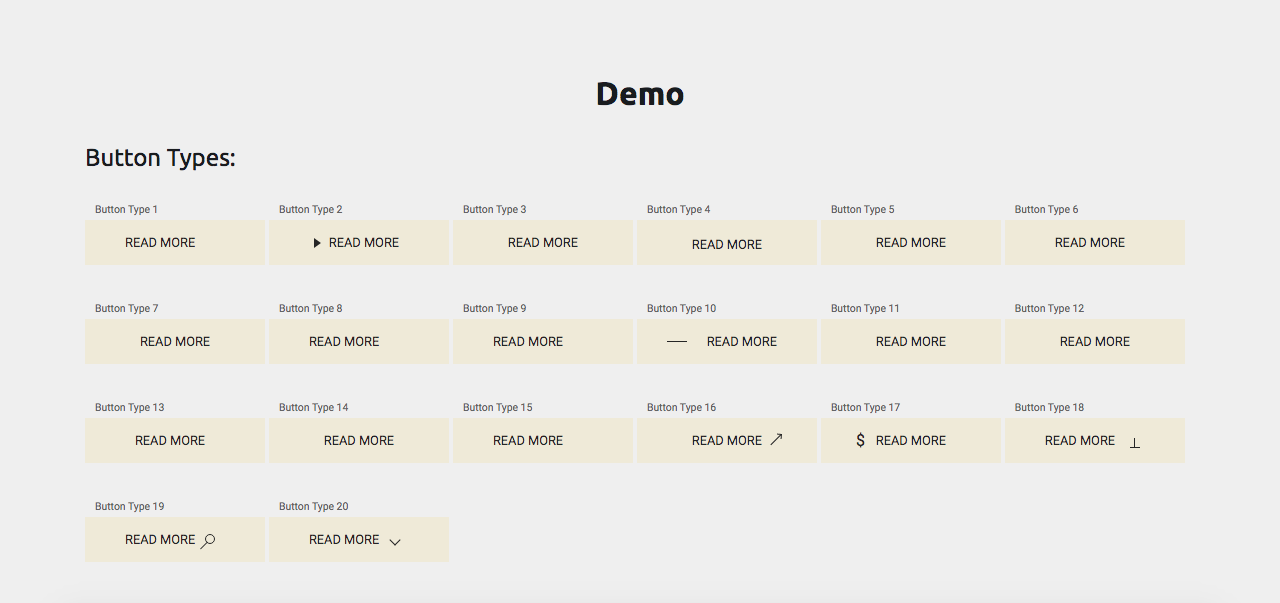The image size is (1280, 603).
Task: Click READ MORE on Button Type 8
Action: tap(344, 341)
